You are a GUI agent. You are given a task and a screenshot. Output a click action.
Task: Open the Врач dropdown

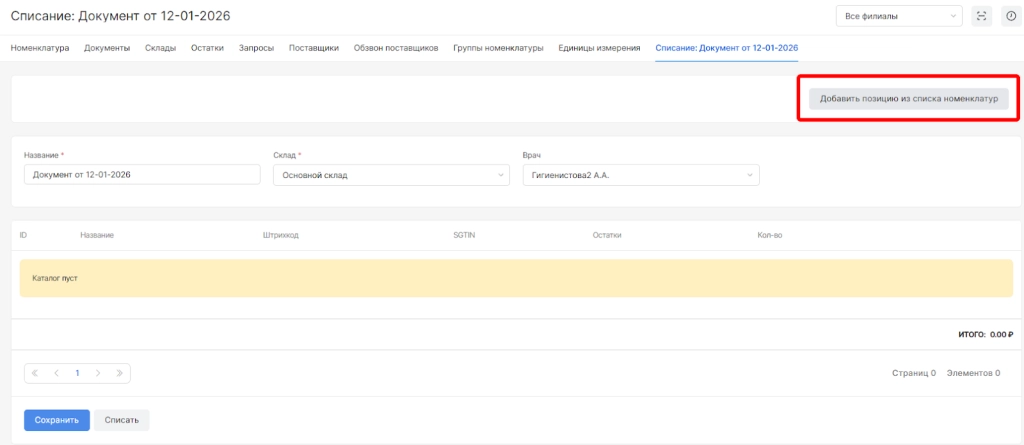[640, 175]
